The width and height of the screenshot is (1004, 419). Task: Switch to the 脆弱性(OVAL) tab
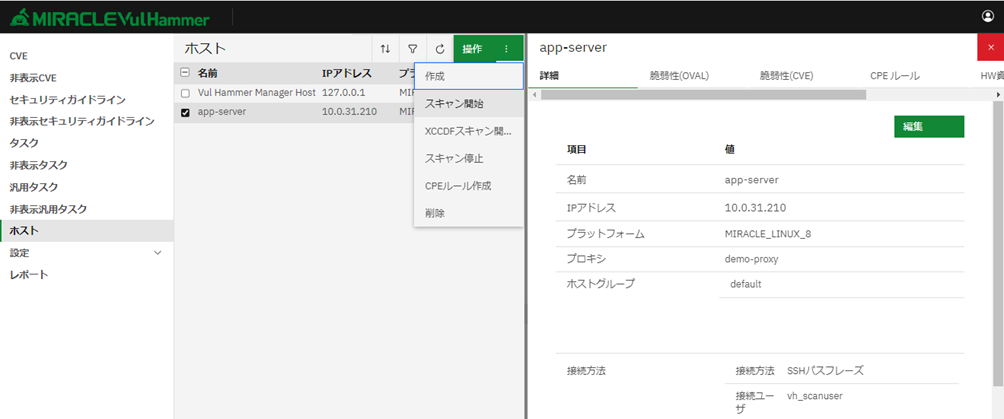(679, 76)
